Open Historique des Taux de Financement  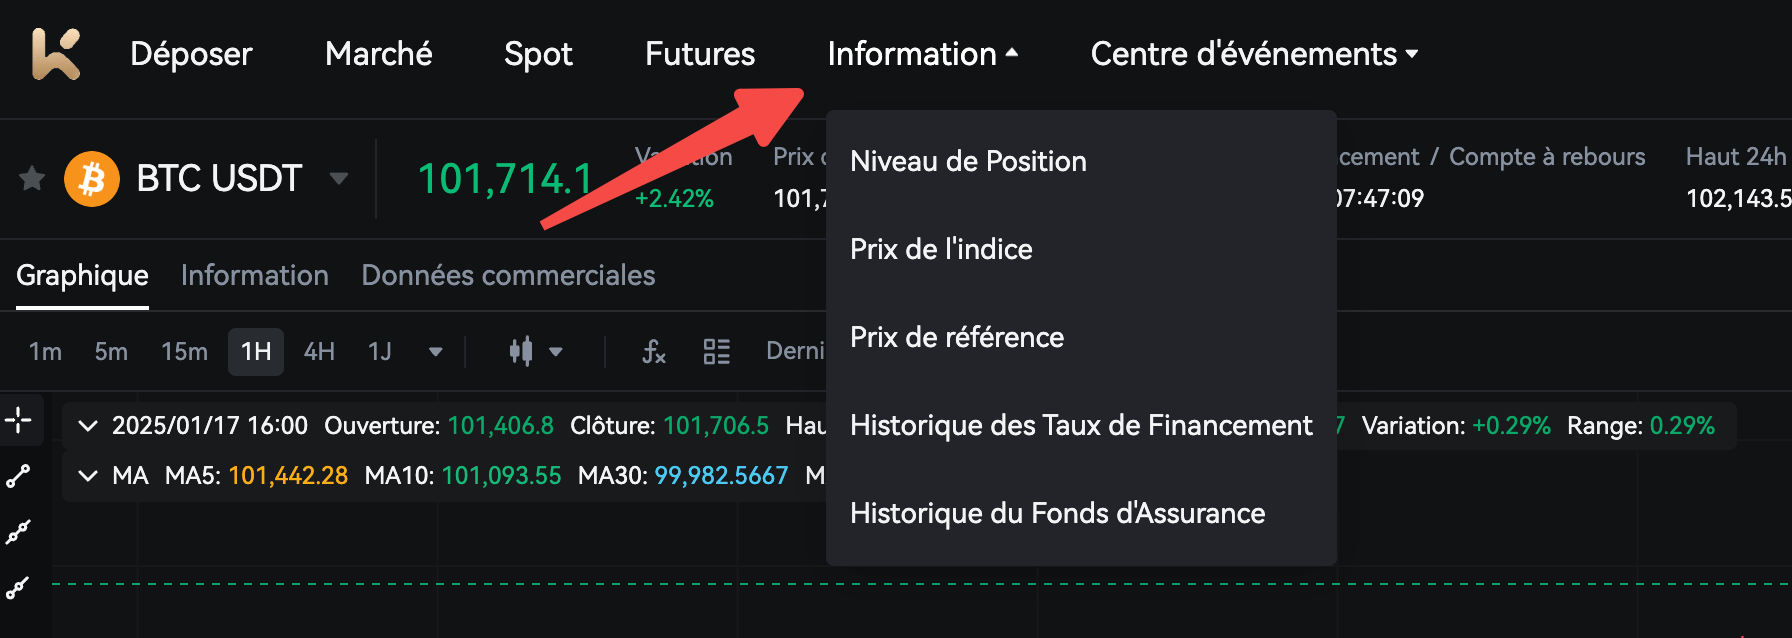(1081, 425)
